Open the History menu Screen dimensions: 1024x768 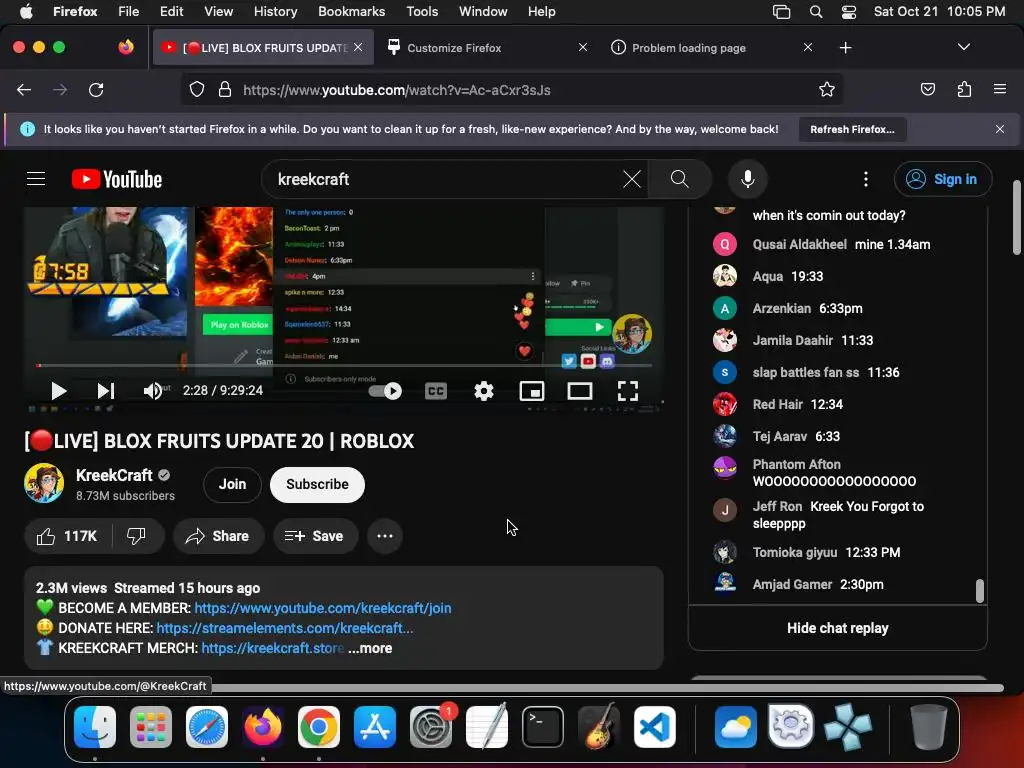pos(275,11)
